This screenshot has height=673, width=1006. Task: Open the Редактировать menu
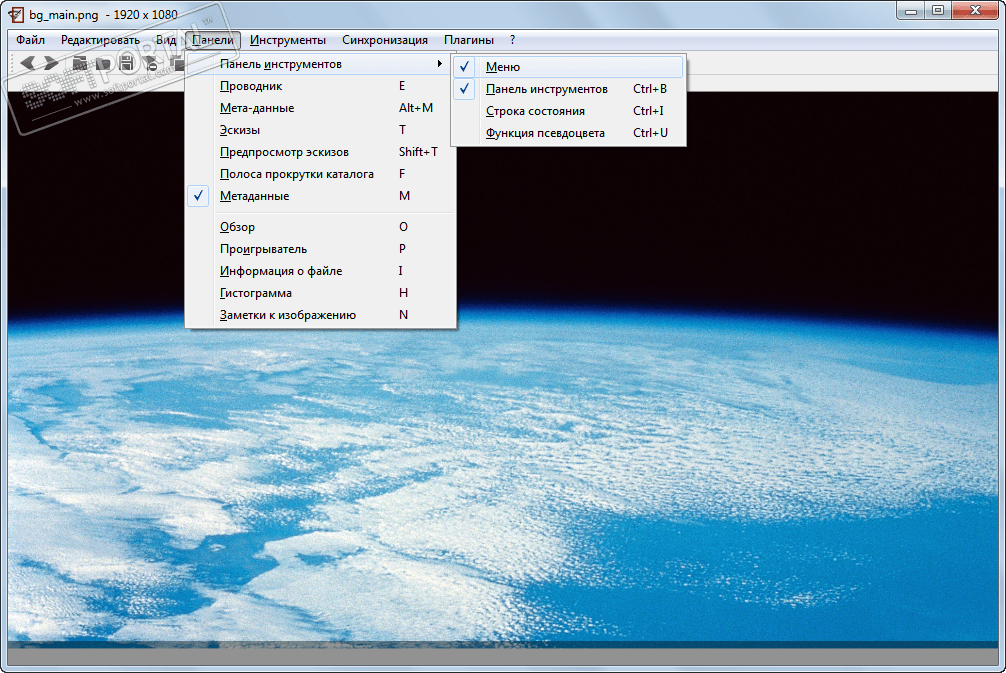[100, 40]
